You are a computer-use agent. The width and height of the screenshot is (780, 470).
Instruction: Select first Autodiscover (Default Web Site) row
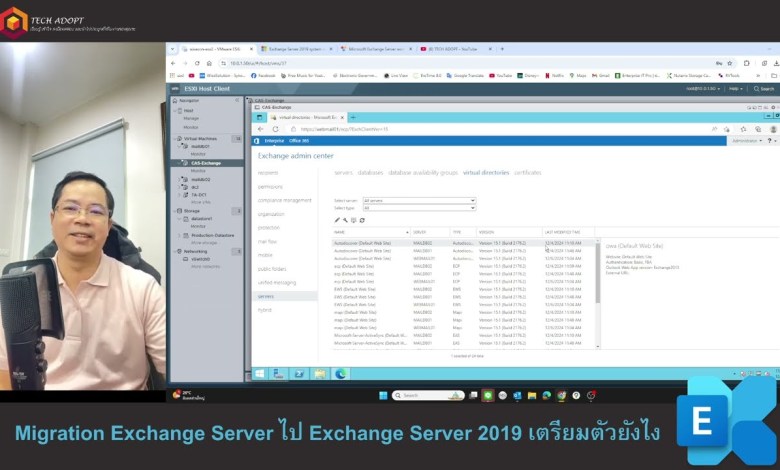[x=465, y=243]
